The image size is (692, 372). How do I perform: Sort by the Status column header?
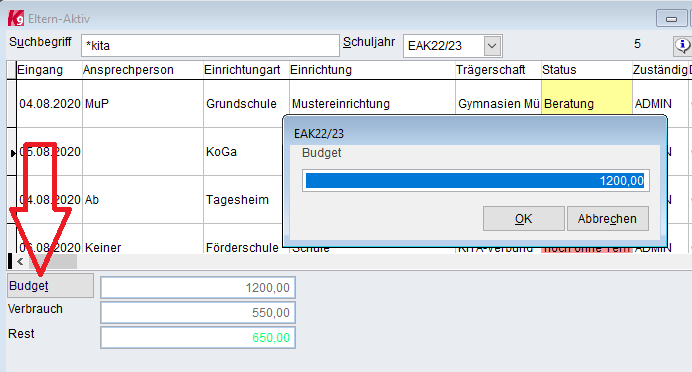(x=587, y=70)
